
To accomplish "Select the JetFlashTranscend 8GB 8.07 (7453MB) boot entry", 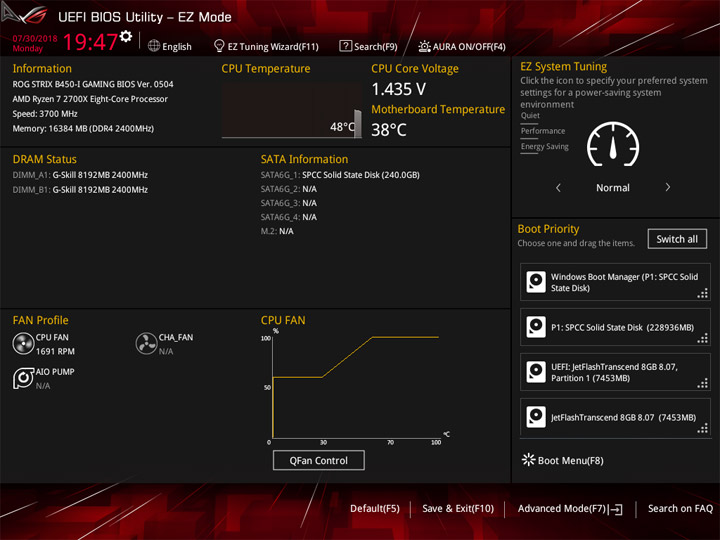I will coord(615,417).
